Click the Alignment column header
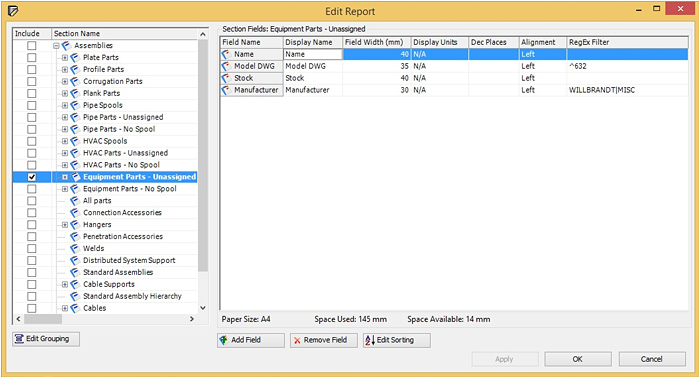 543,42
